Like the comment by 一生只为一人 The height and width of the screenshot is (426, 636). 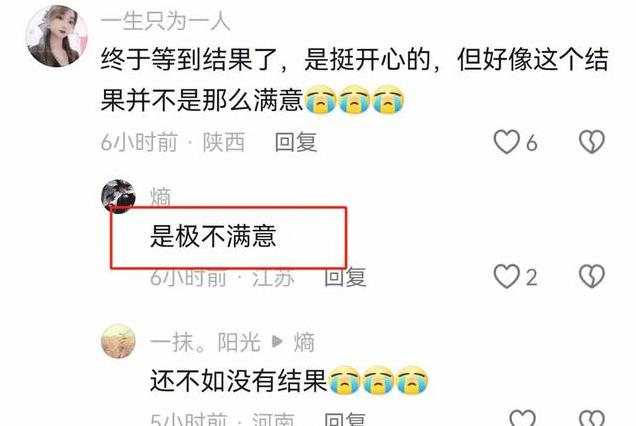tap(506, 142)
